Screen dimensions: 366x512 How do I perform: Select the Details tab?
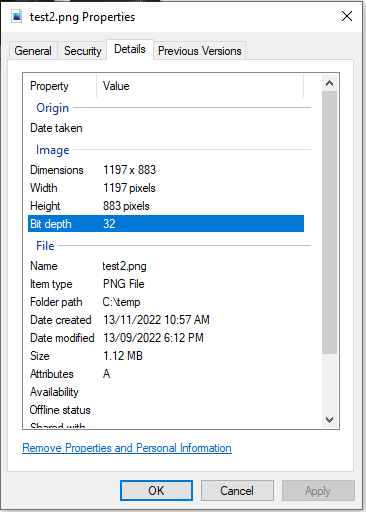tap(130, 49)
